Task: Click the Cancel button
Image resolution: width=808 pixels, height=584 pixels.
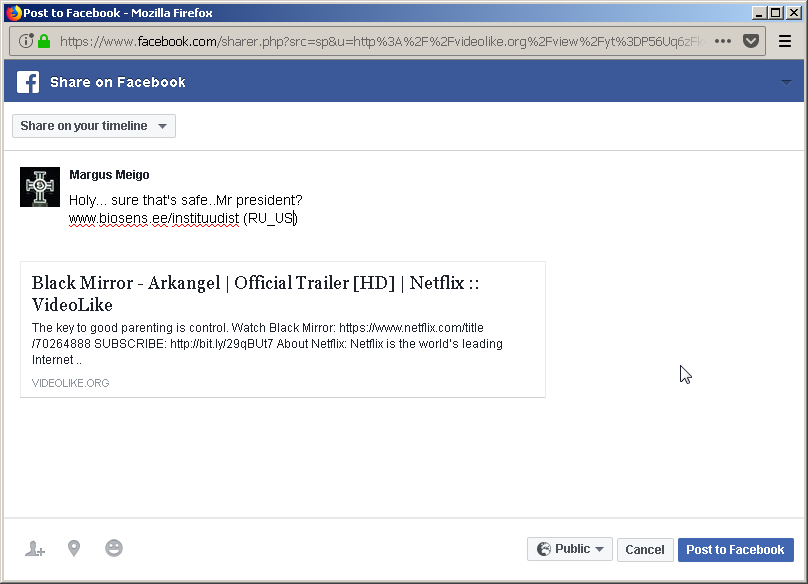Action: click(x=645, y=549)
